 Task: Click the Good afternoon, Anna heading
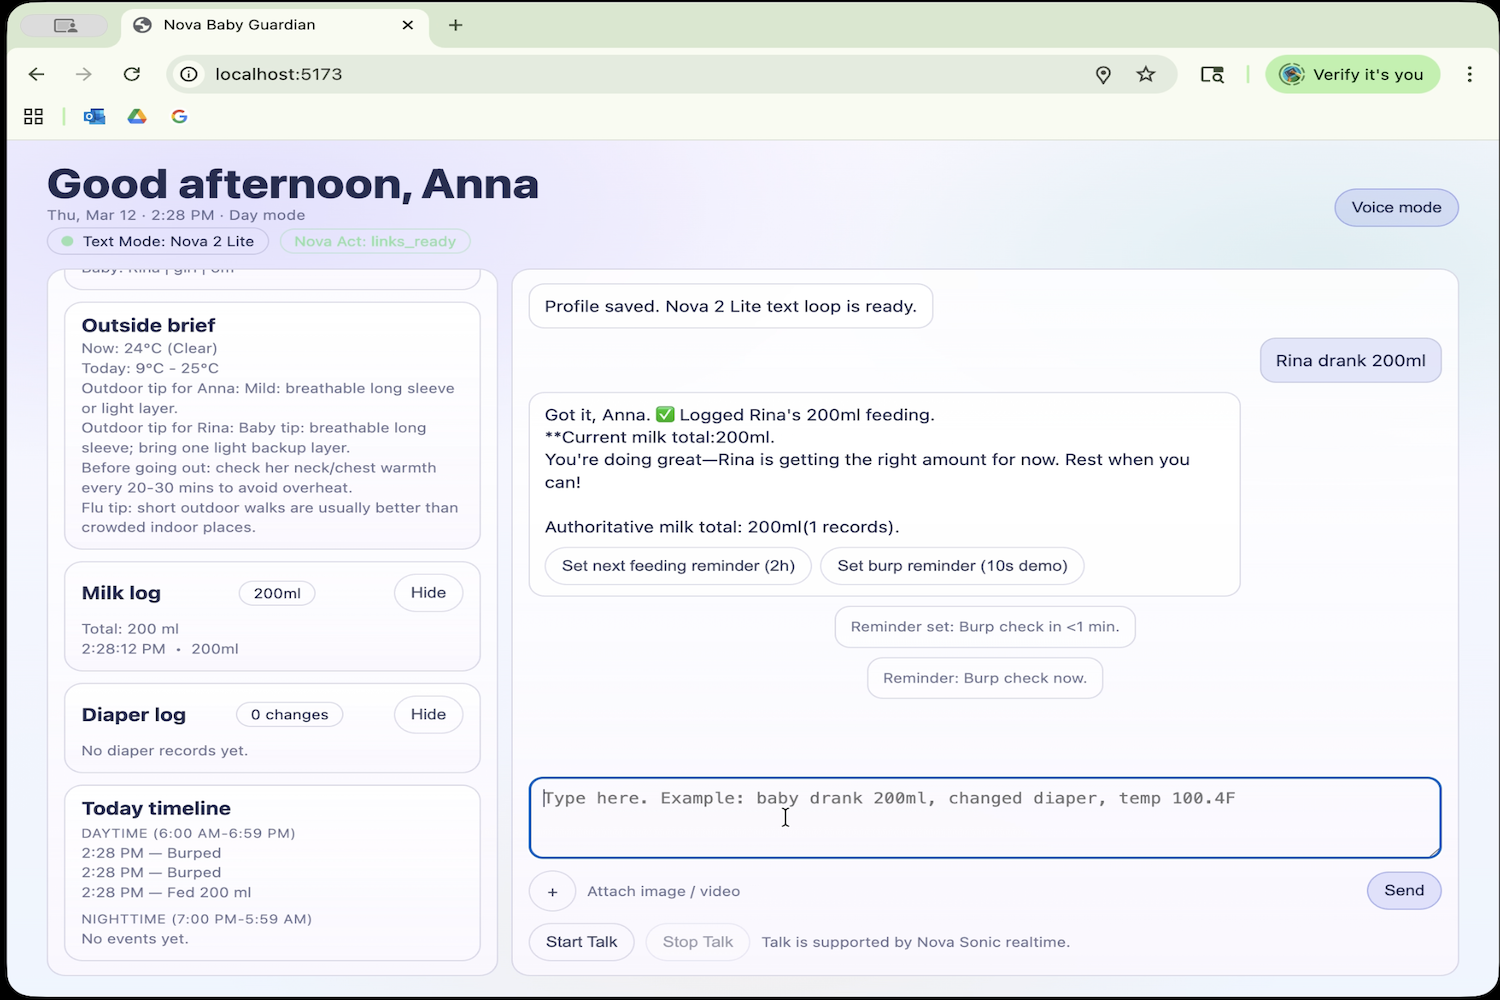tap(293, 184)
